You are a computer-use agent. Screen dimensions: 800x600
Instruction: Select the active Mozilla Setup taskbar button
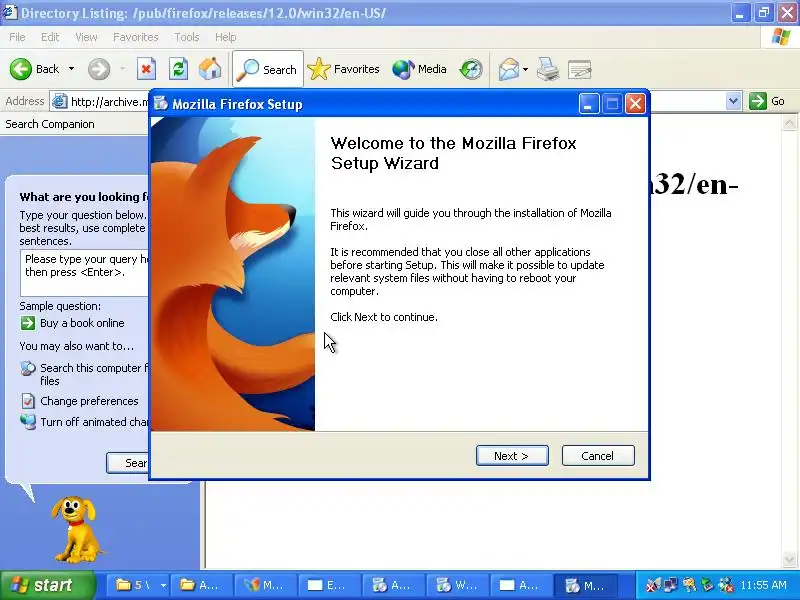586,585
